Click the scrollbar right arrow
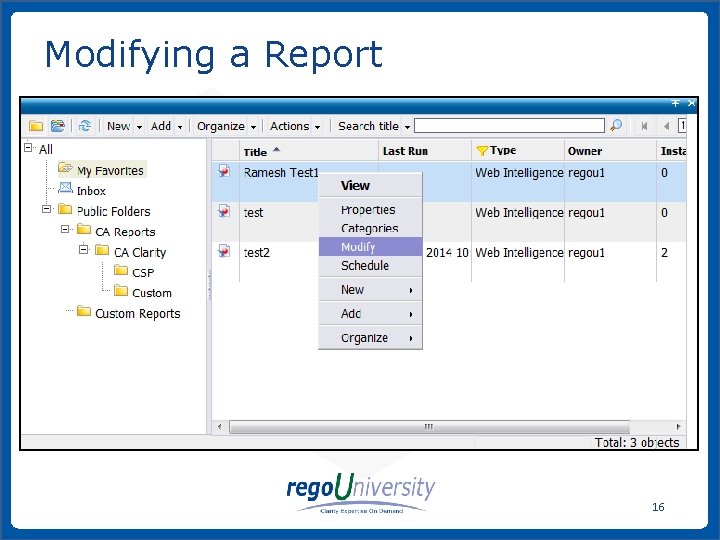Screen dimensions: 720x540 pos(679,427)
